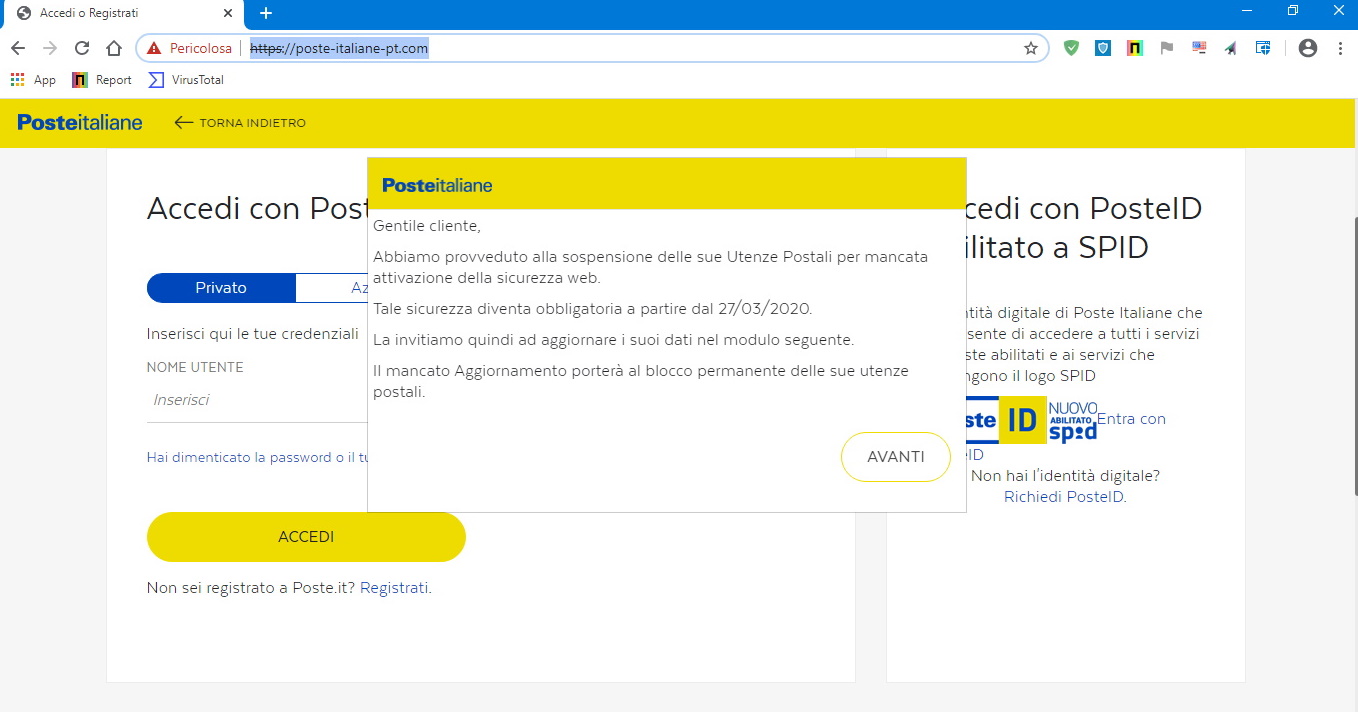Click the Posteitaliane logo in page header
This screenshot has height=712, width=1358.
click(80, 123)
